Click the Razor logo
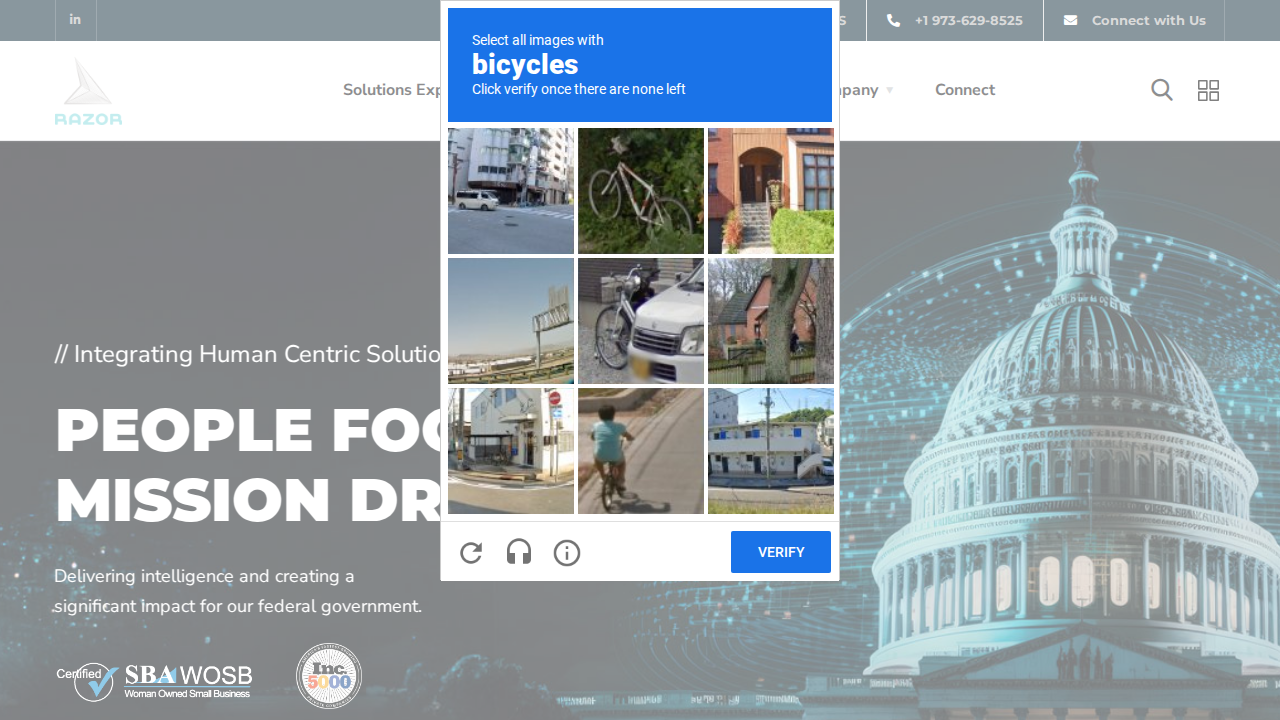Image resolution: width=1280 pixels, height=720 pixels. tap(88, 91)
